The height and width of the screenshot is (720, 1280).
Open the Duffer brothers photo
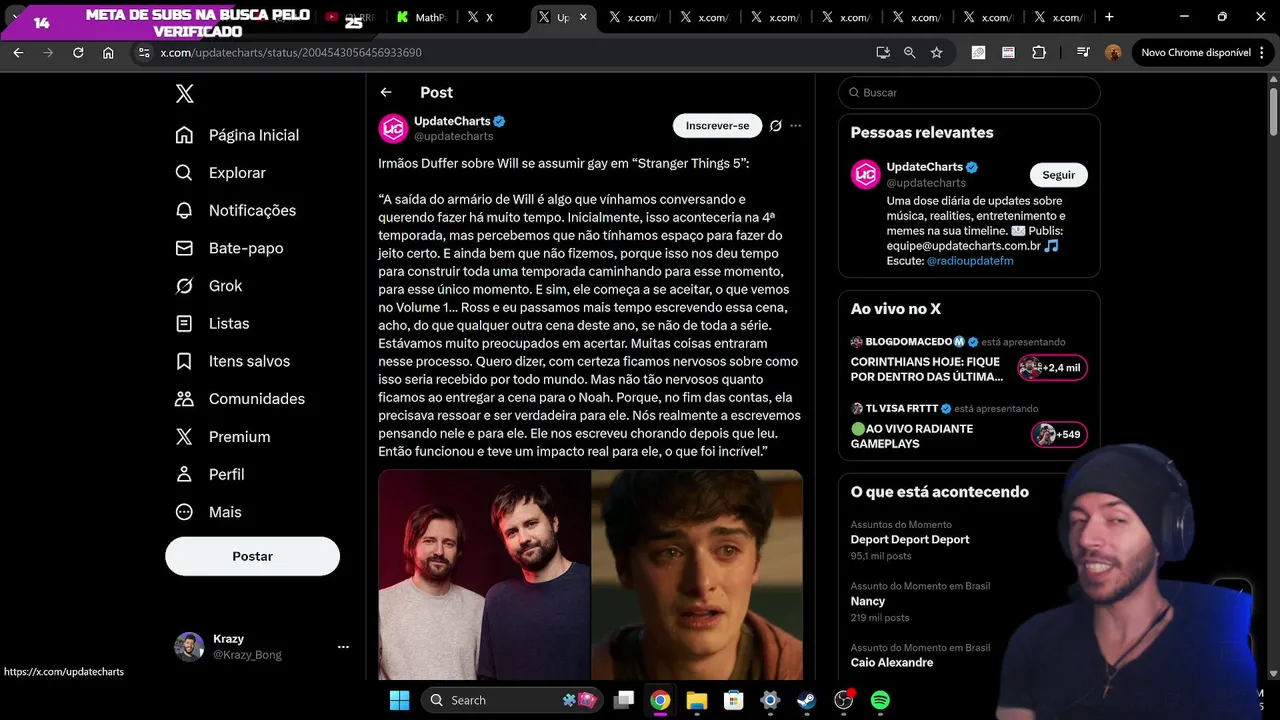tap(484, 575)
